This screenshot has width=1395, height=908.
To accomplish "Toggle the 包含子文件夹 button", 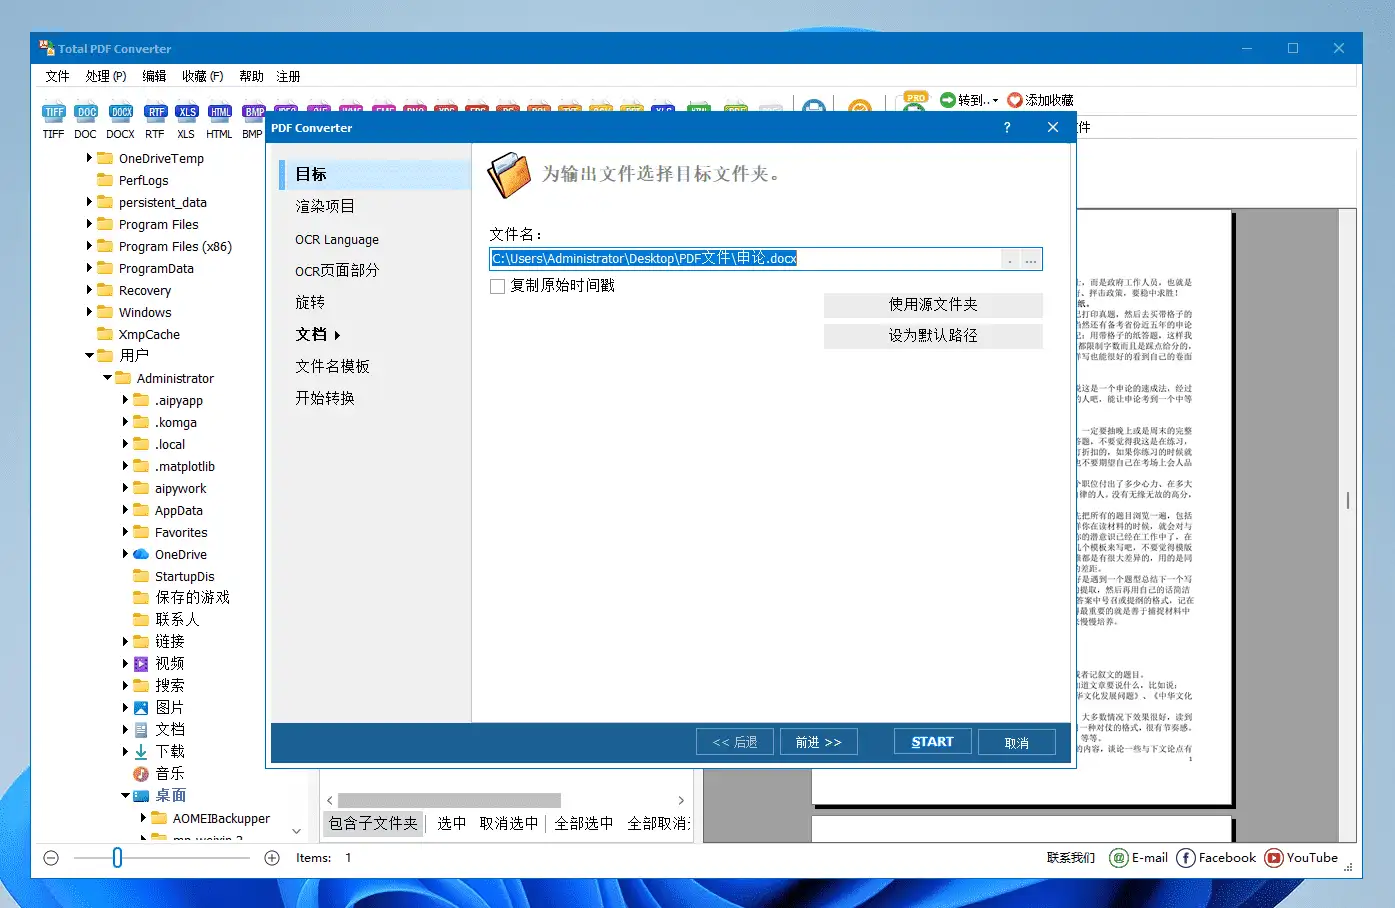I will click(x=373, y=823).
